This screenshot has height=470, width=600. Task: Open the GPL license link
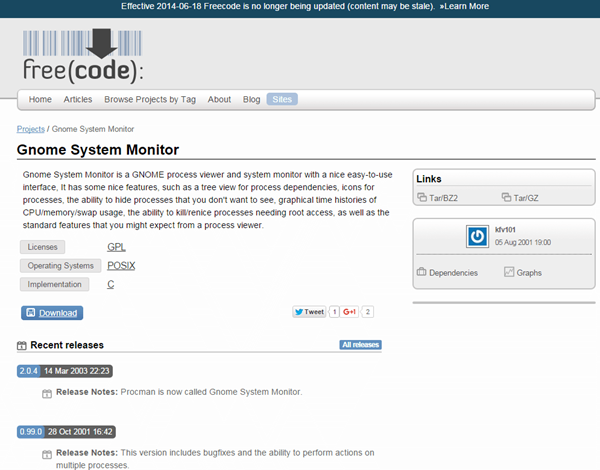point(116,247)
